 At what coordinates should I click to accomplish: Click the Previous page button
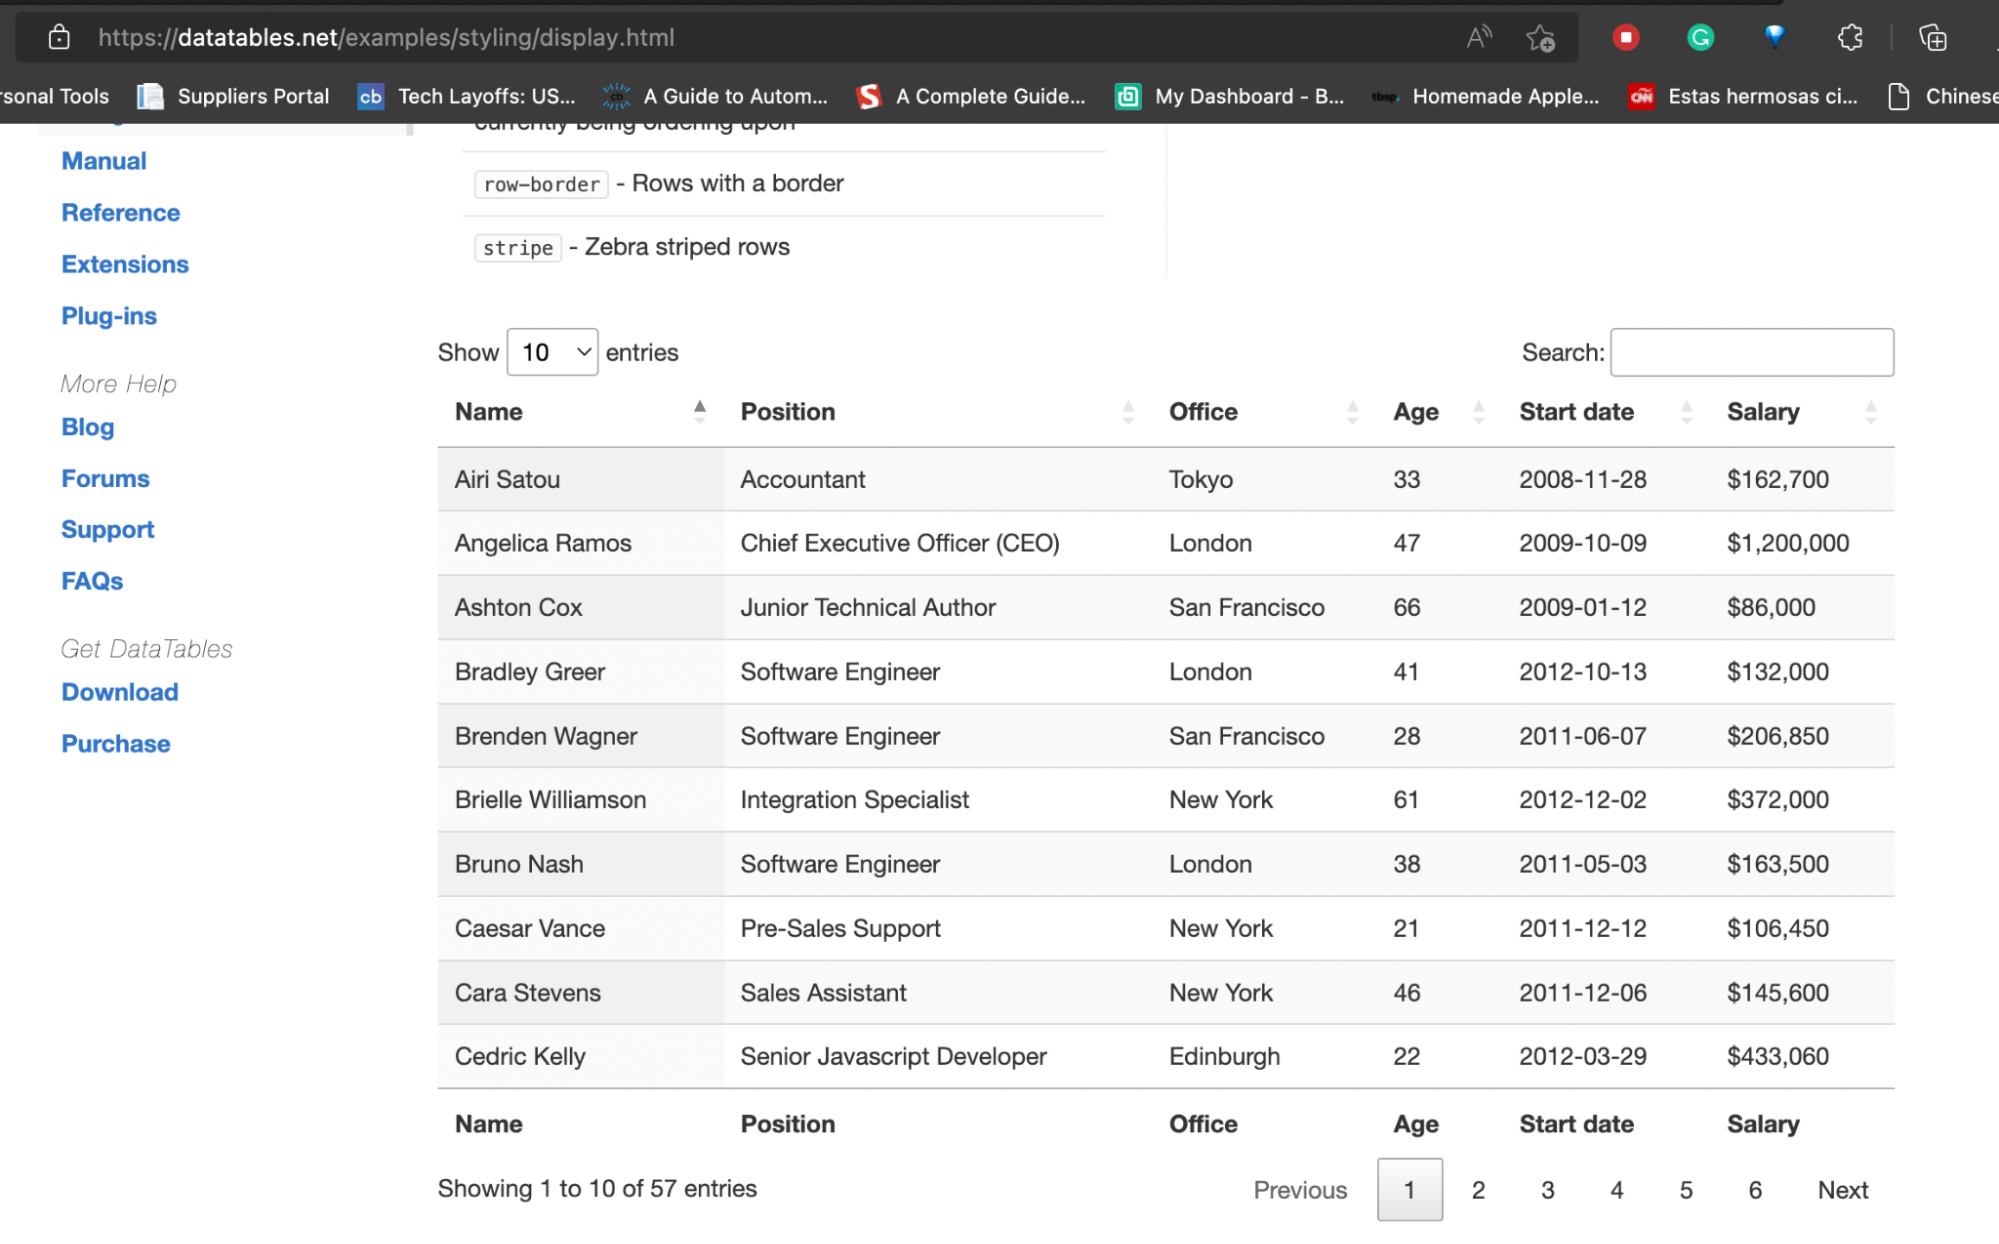[1300, 1190]
